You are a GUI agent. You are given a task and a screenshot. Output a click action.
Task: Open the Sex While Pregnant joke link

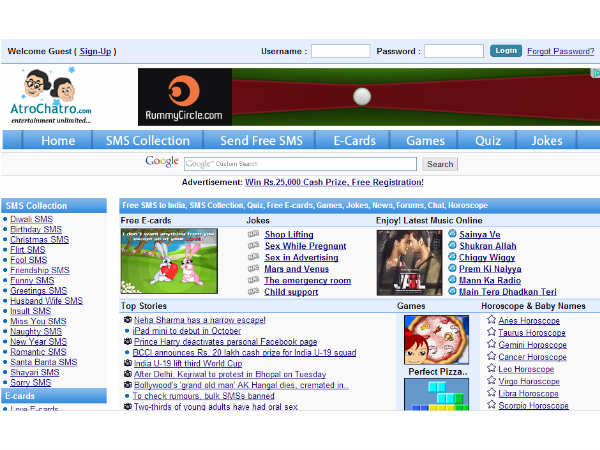[x=305, y=246]
